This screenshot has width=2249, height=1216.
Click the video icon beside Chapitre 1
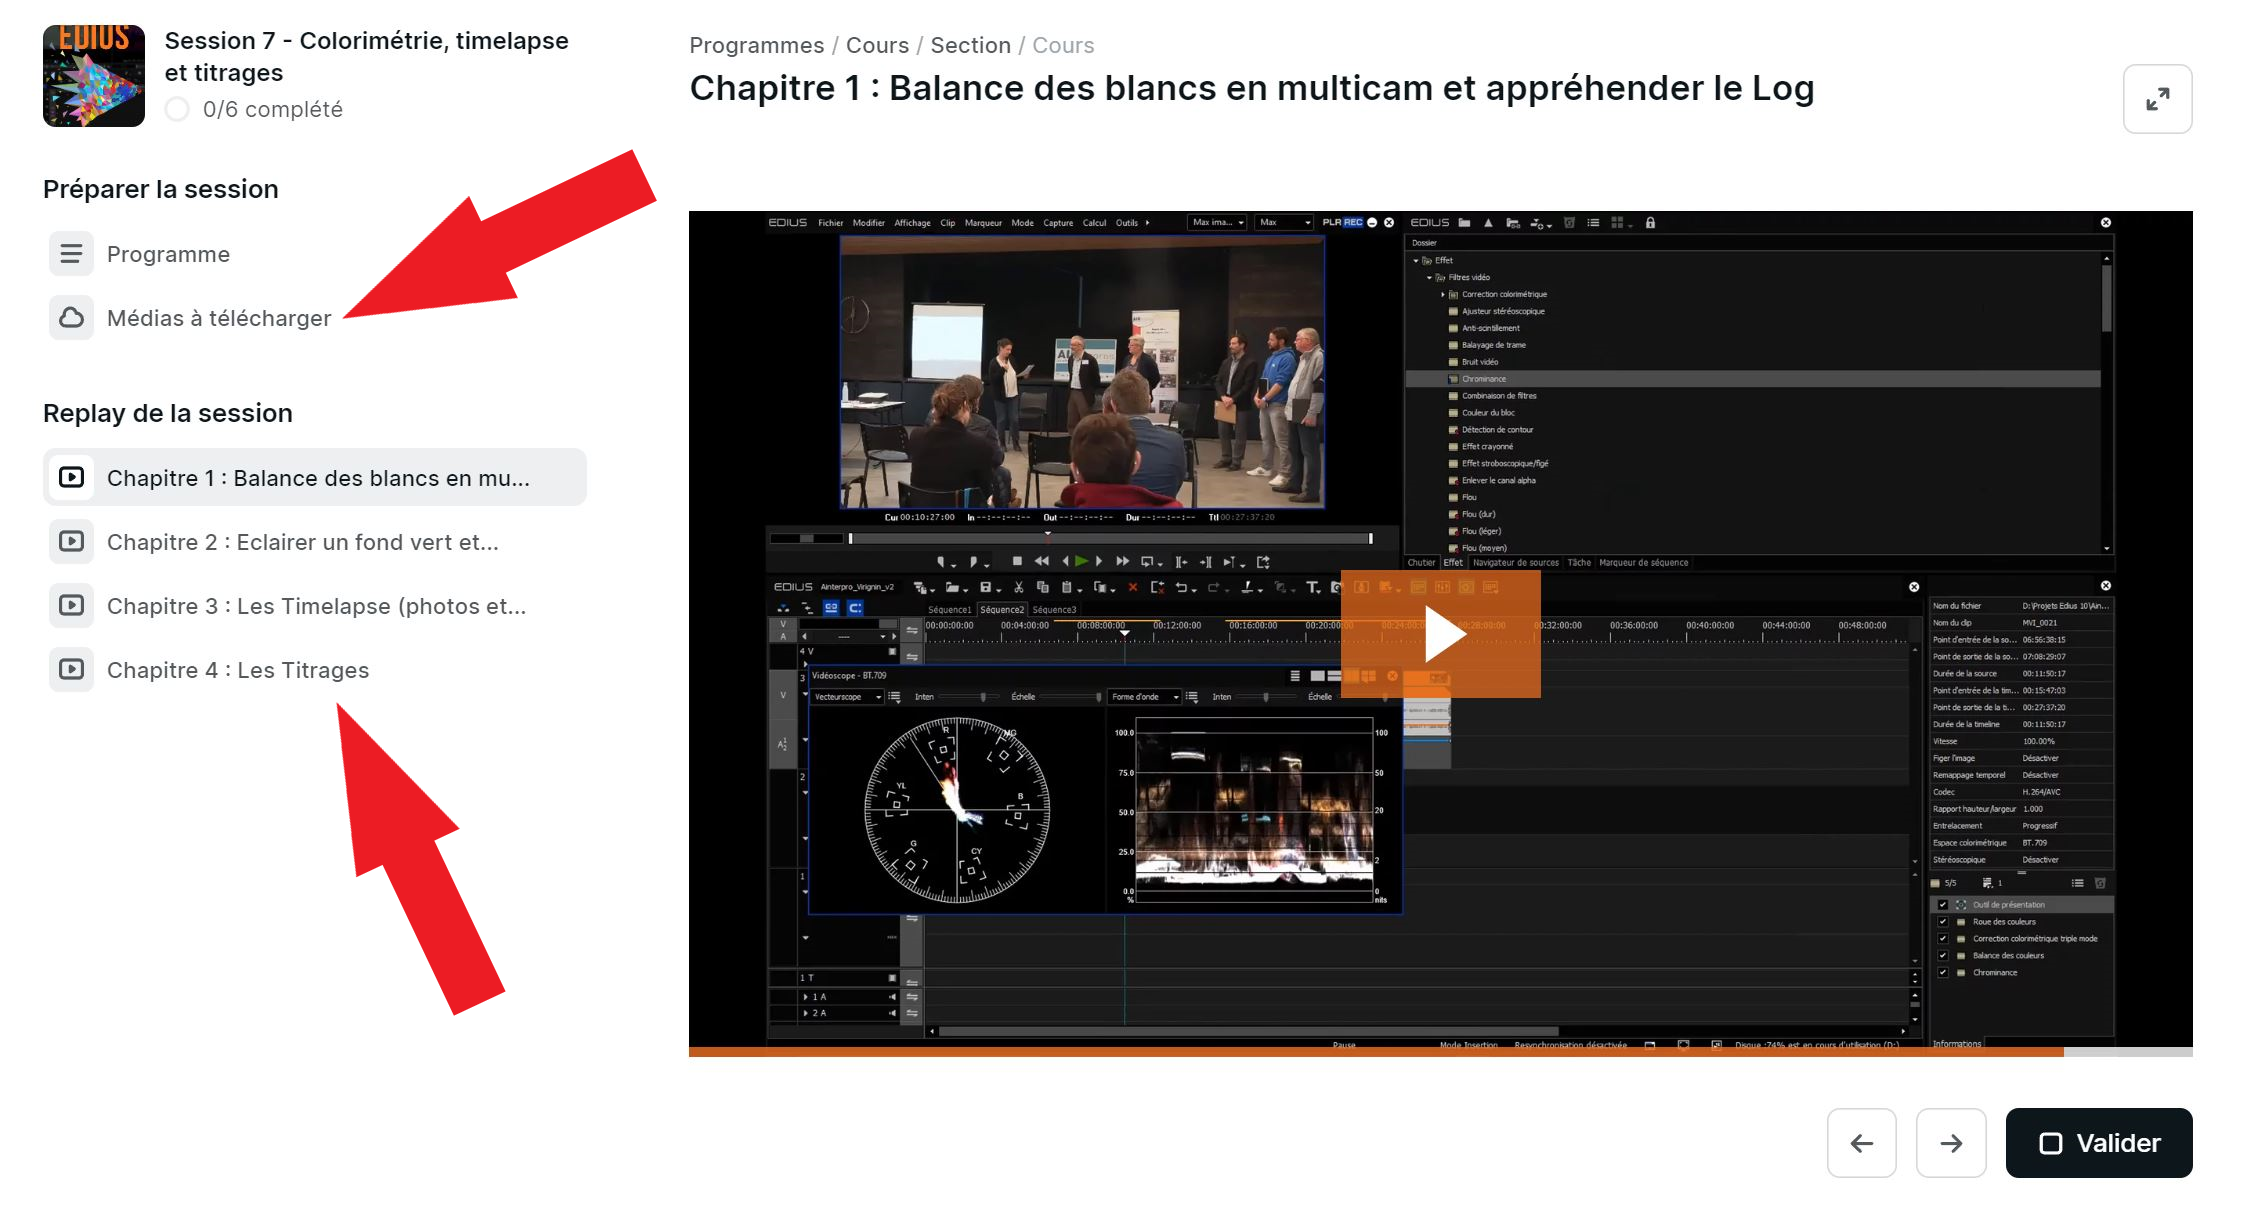tap(71, 477)
